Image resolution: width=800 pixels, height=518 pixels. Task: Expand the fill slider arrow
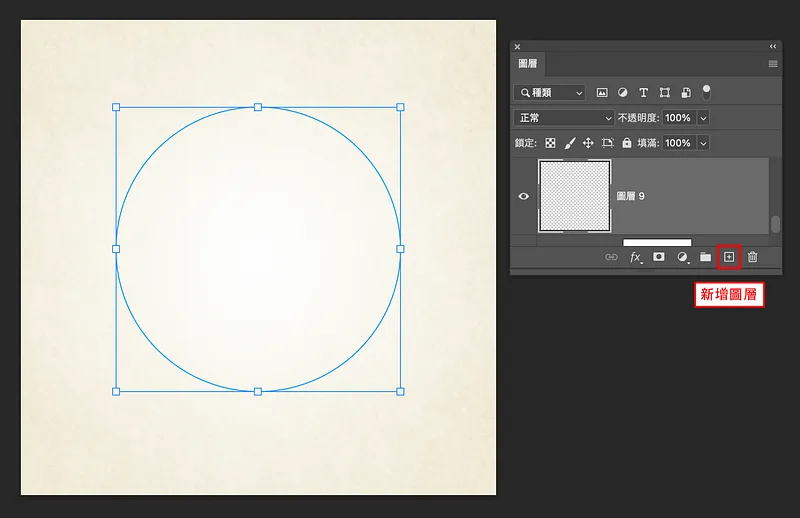click(x=703, y=143)
